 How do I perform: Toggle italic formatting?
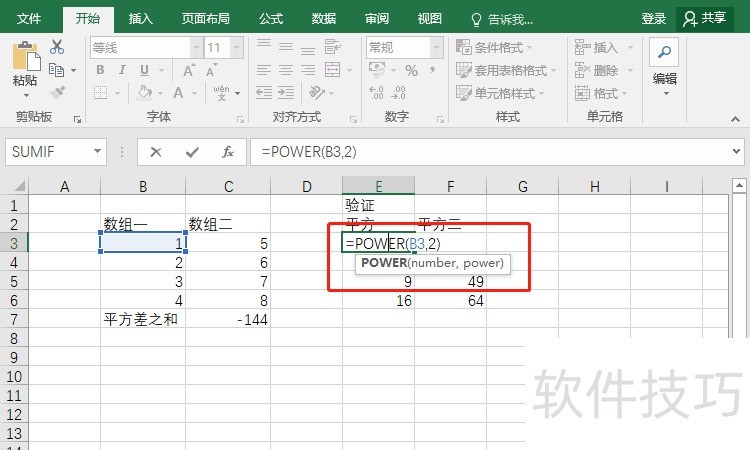[x=122, y=70]
